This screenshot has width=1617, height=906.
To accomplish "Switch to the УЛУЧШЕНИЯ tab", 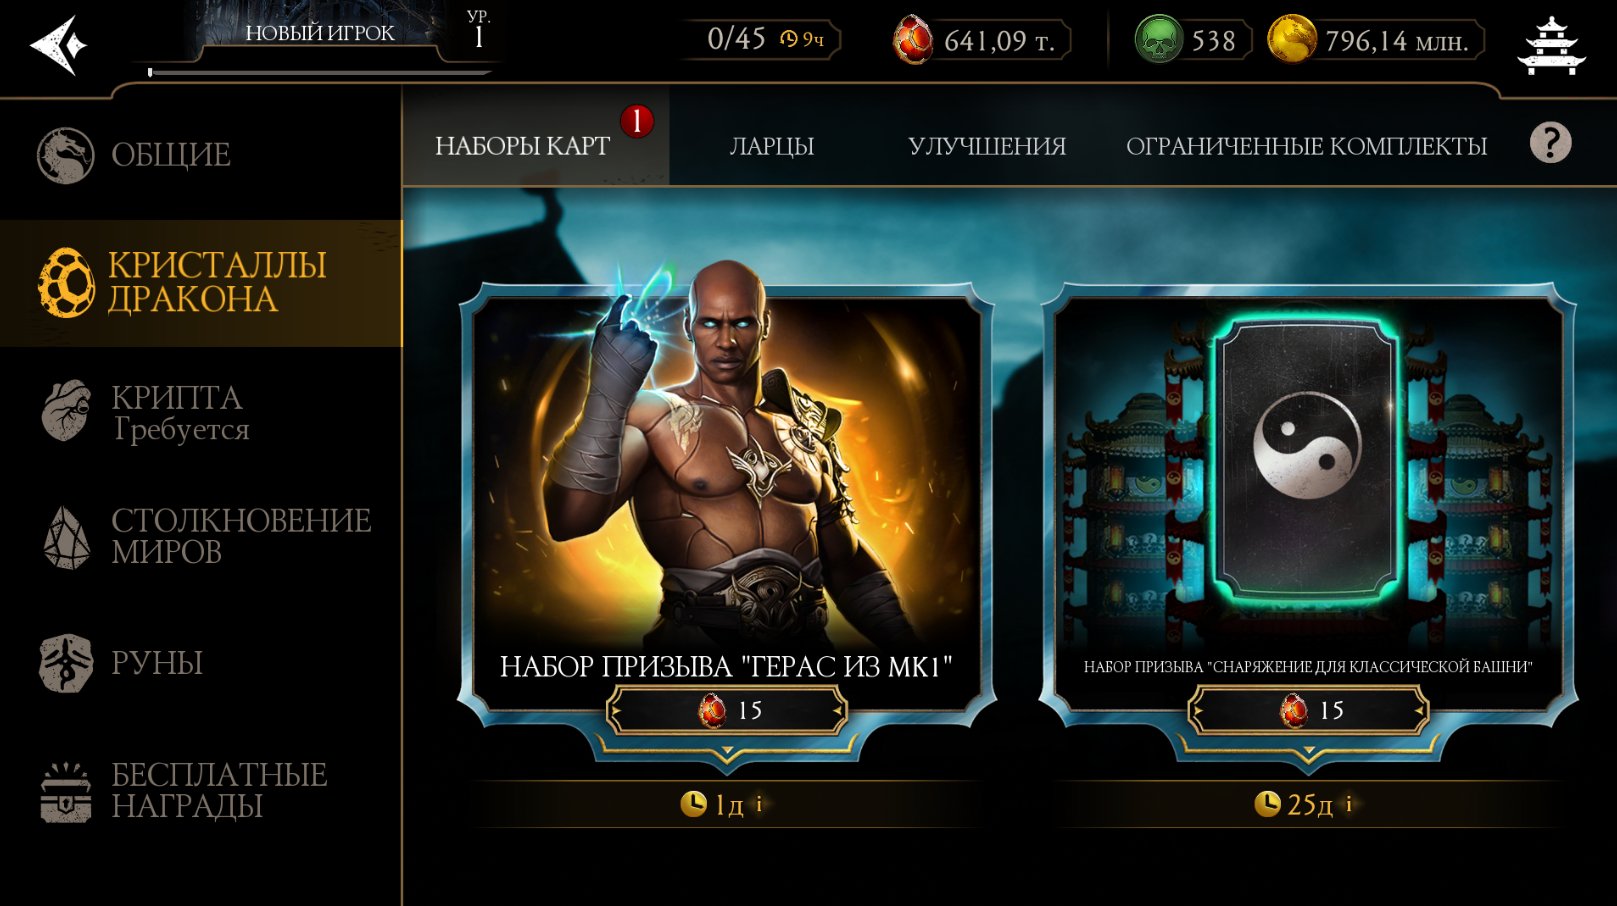I will point(987,146).
